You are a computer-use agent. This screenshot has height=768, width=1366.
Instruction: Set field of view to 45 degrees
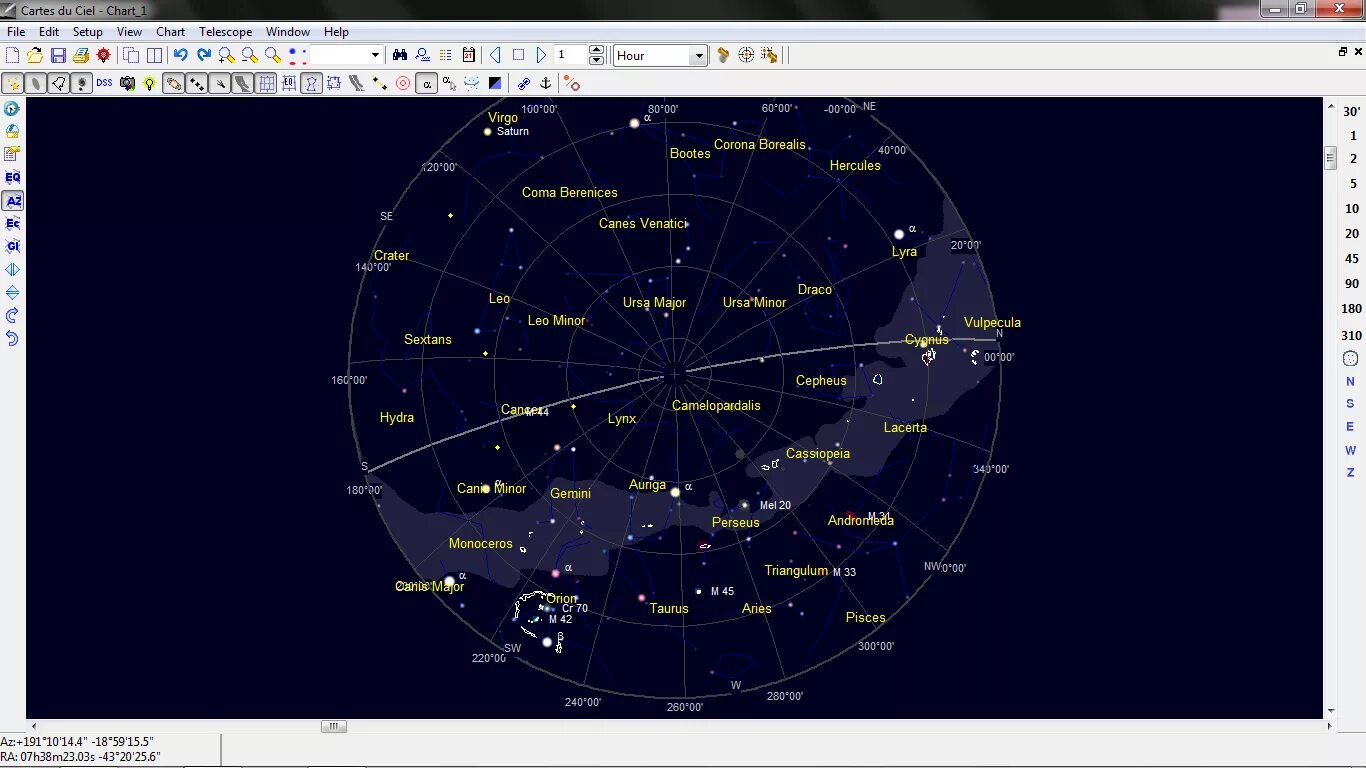point(1352,259)
